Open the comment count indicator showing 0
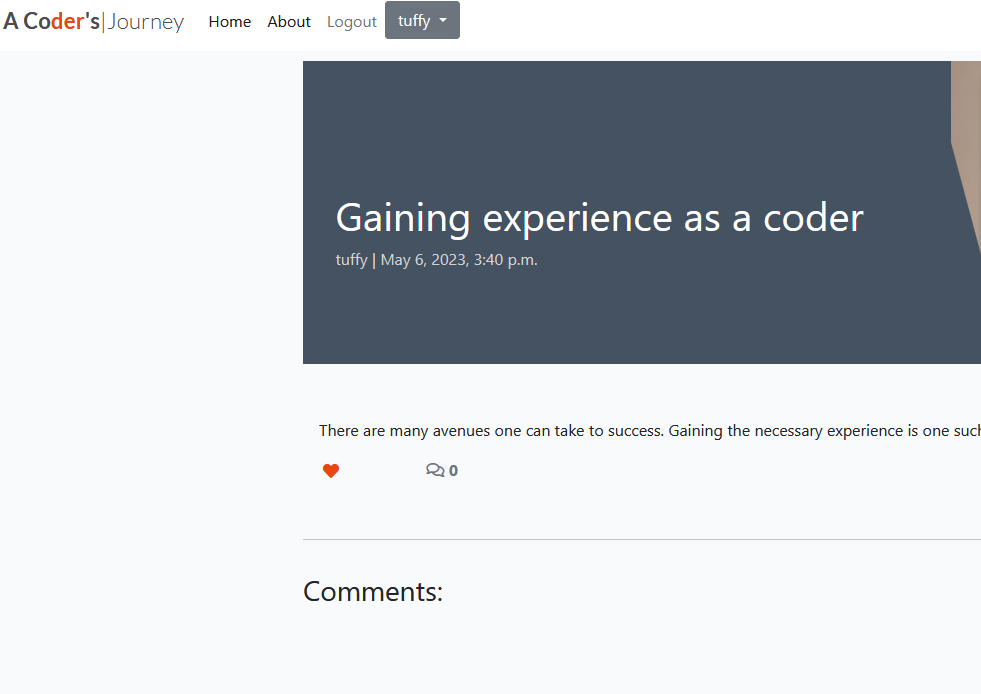Image resolution: width=981 pixels, height=694 pixels. (441, 469)
